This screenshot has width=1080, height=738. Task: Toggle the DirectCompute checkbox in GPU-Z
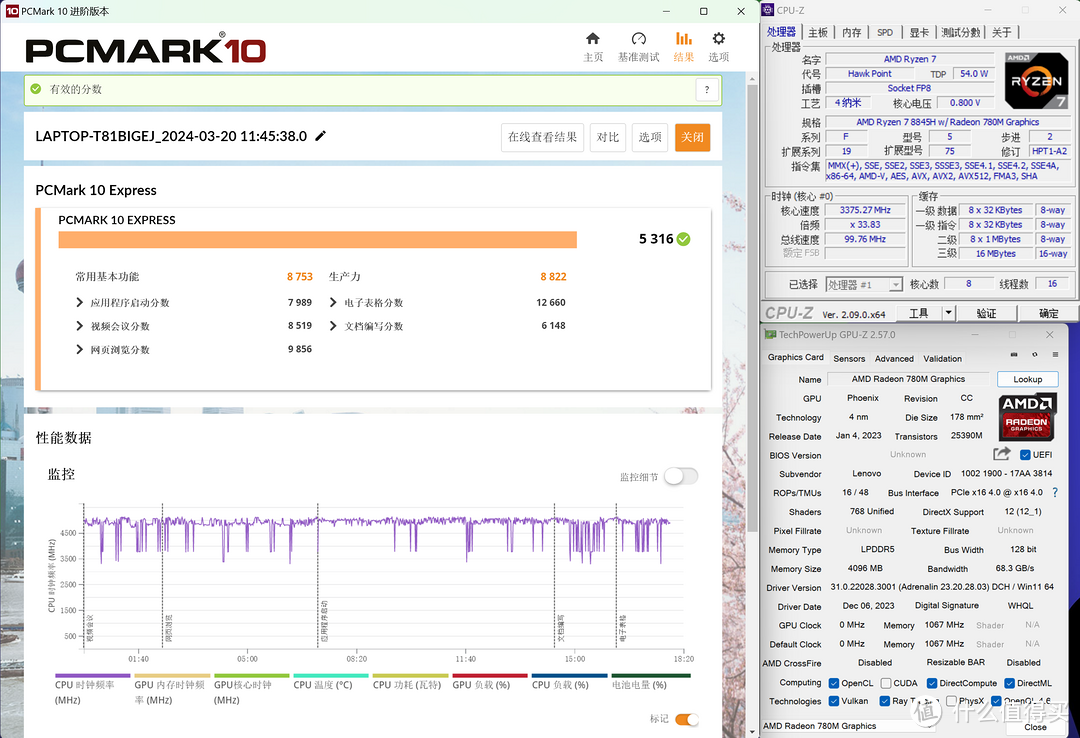932,684
